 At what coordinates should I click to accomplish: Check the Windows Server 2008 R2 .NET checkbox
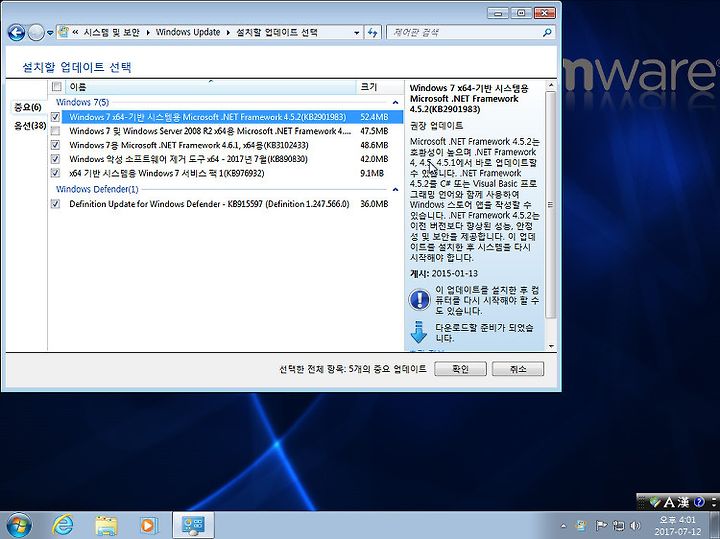click(x=55, y=131)
